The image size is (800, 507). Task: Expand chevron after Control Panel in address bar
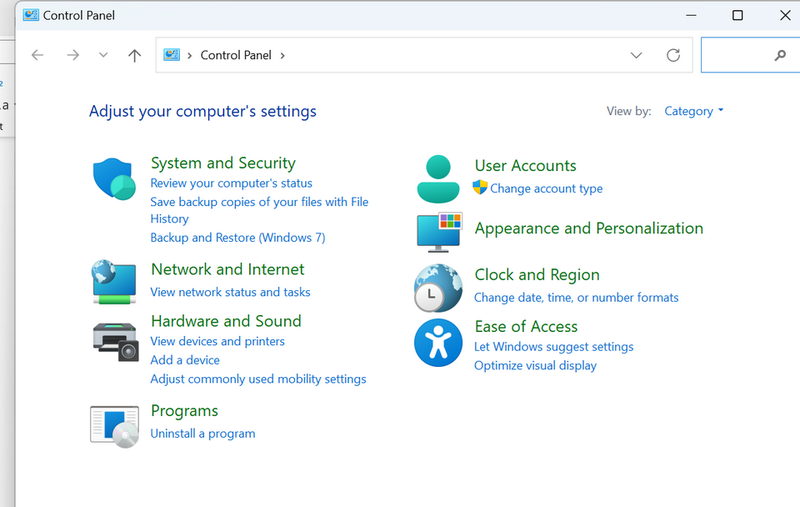(x=282, y=55)
